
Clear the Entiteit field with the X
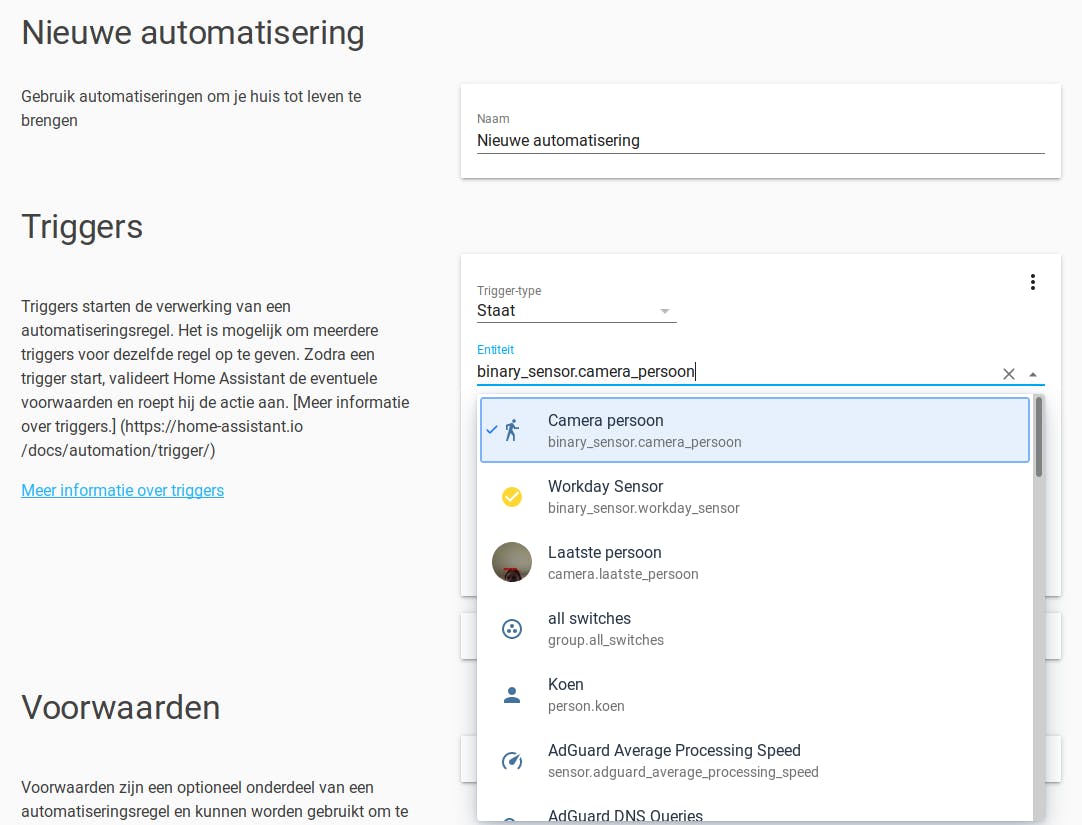point(1008,374)
